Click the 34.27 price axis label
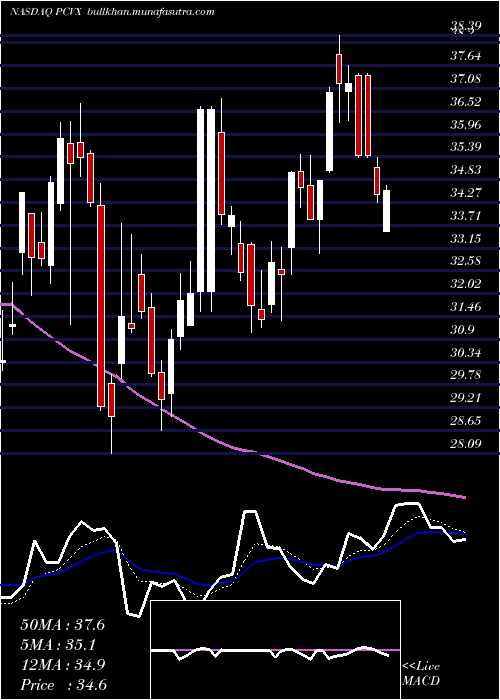Screen dimensions: 500x700 [x=466, y=193]
